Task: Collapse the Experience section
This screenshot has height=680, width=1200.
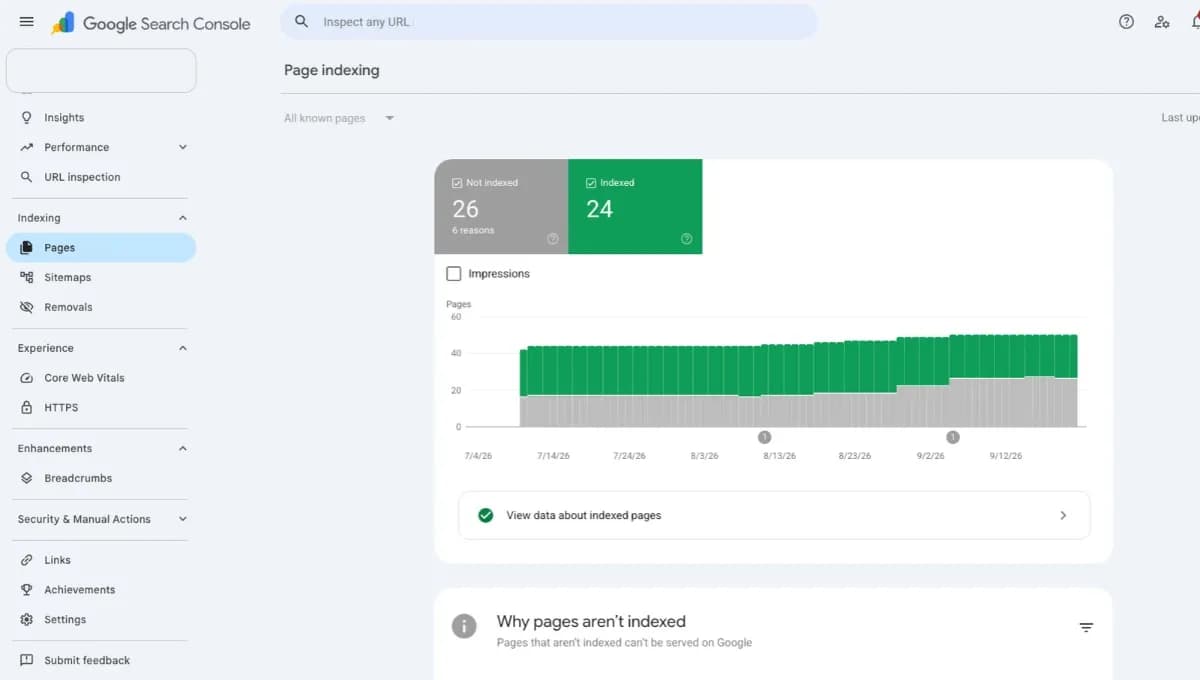Action: (x=182, y=348)
